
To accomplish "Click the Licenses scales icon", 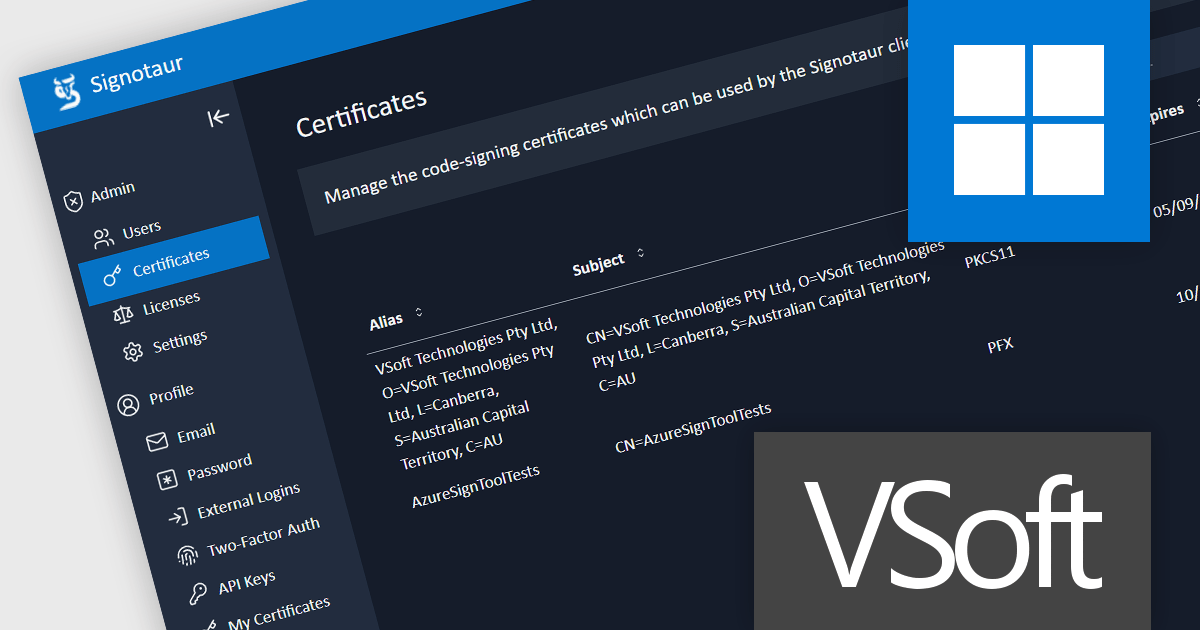I will 123,314.
